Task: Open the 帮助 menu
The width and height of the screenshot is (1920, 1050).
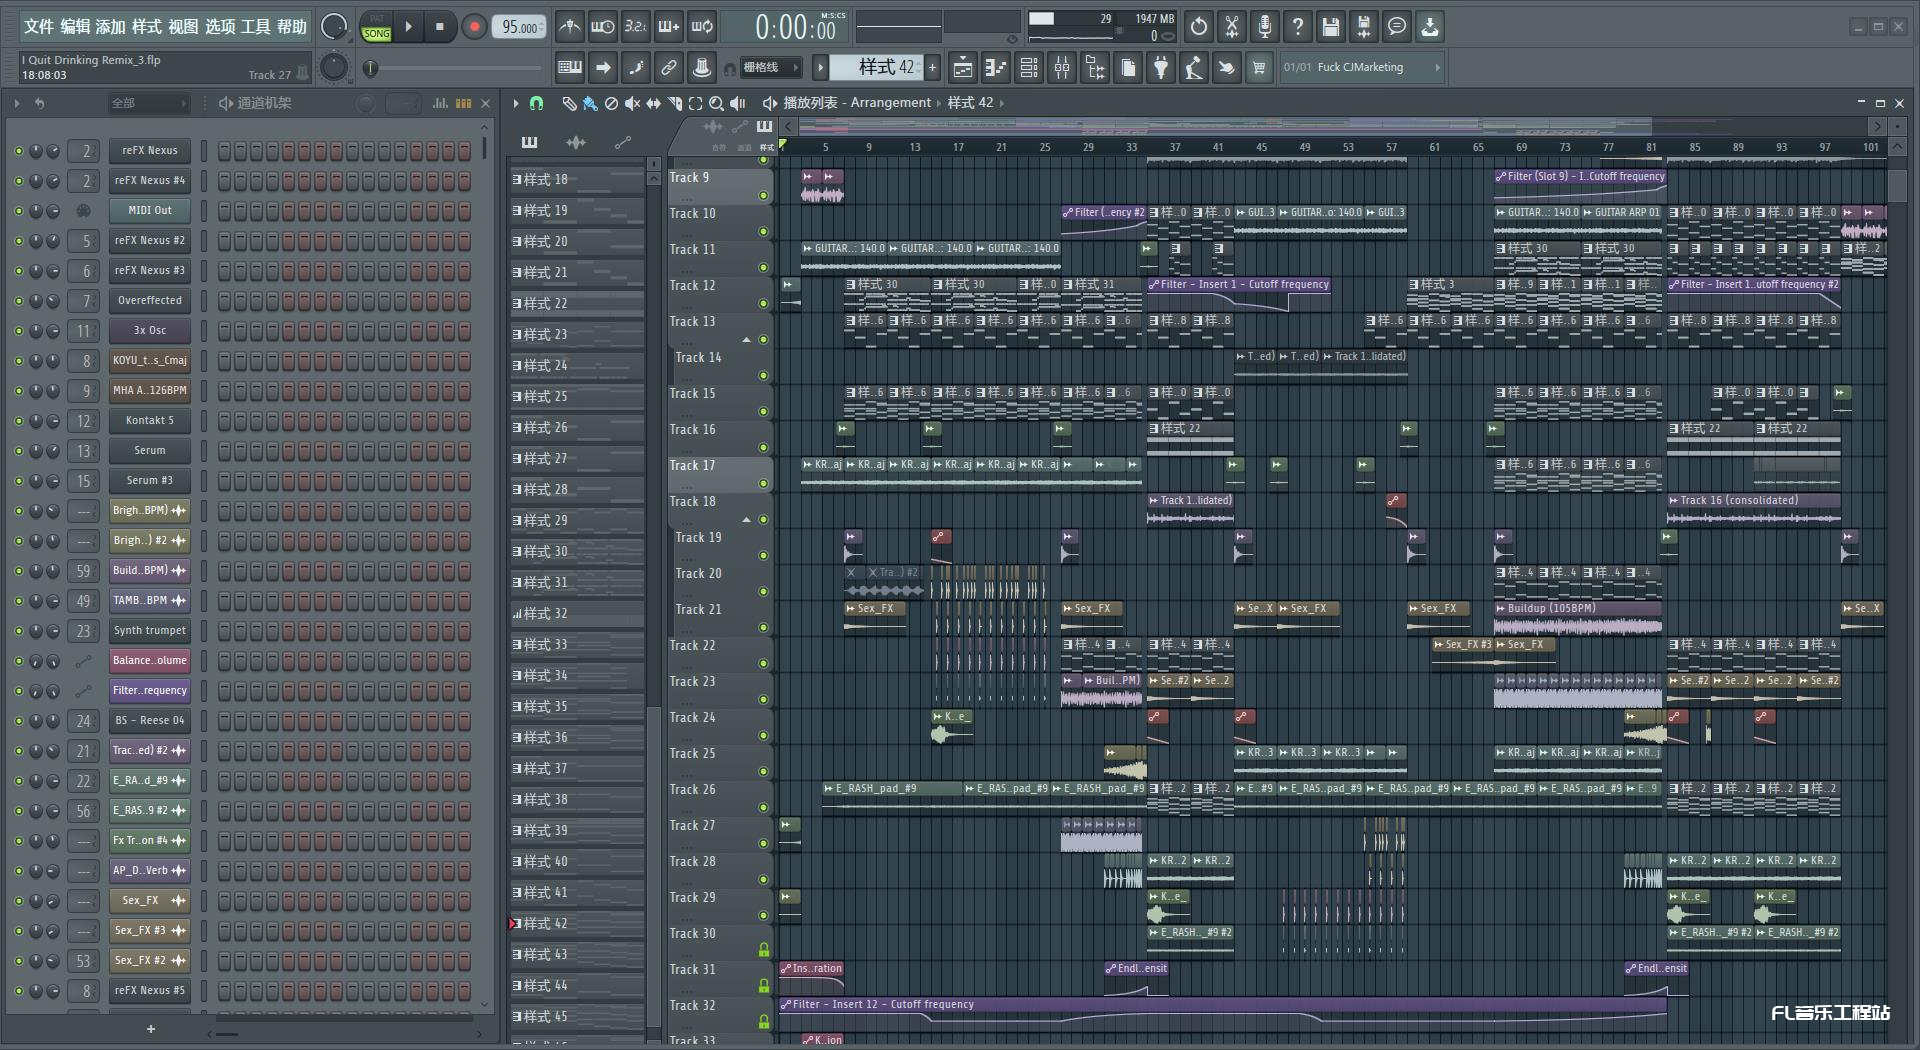Action: click(291, 27)
